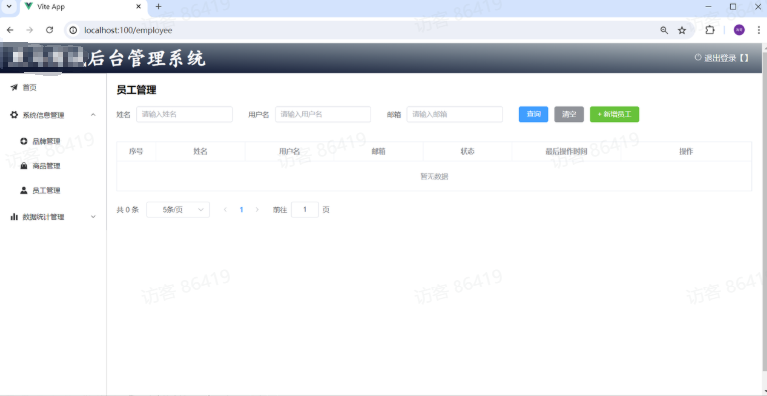
Task: Go to 首页 in the sidebar
Action: (29, 88)
